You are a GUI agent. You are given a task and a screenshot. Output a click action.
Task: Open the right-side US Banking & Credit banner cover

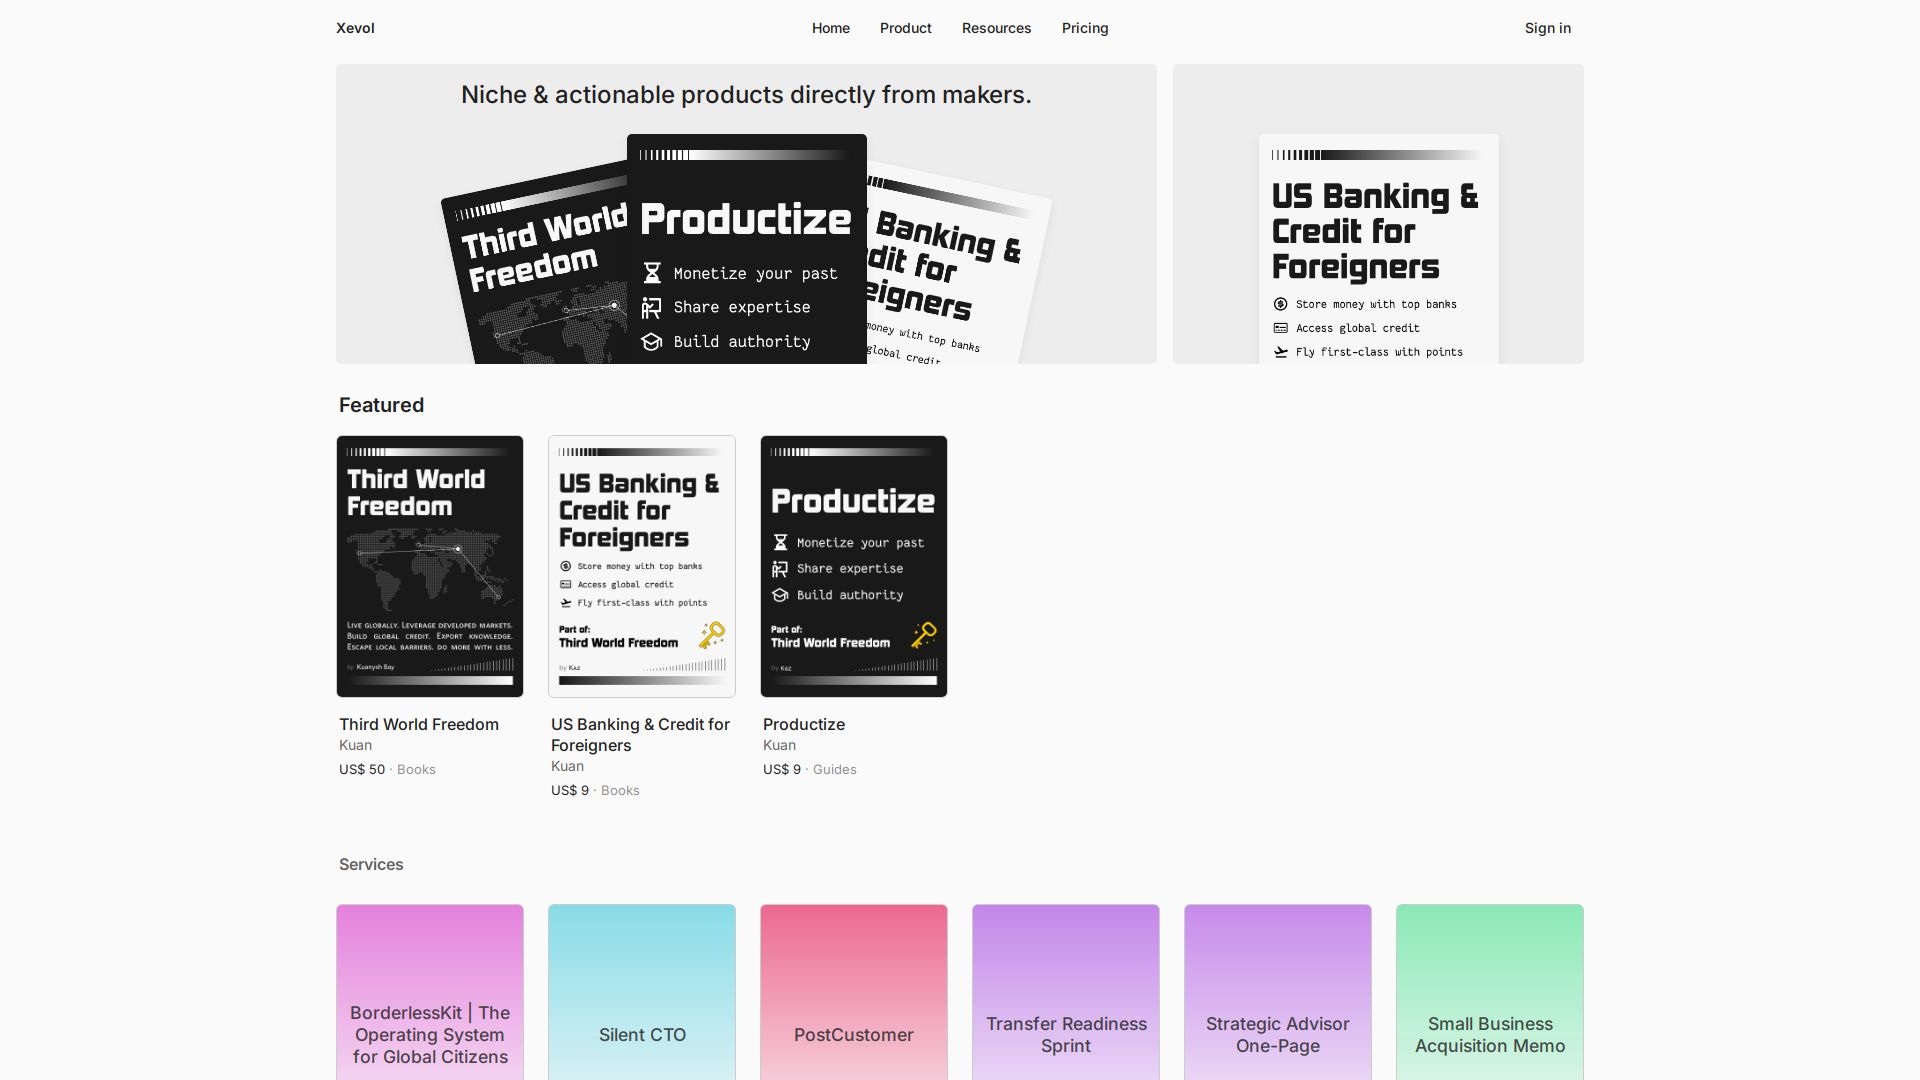pos(1378,249)
